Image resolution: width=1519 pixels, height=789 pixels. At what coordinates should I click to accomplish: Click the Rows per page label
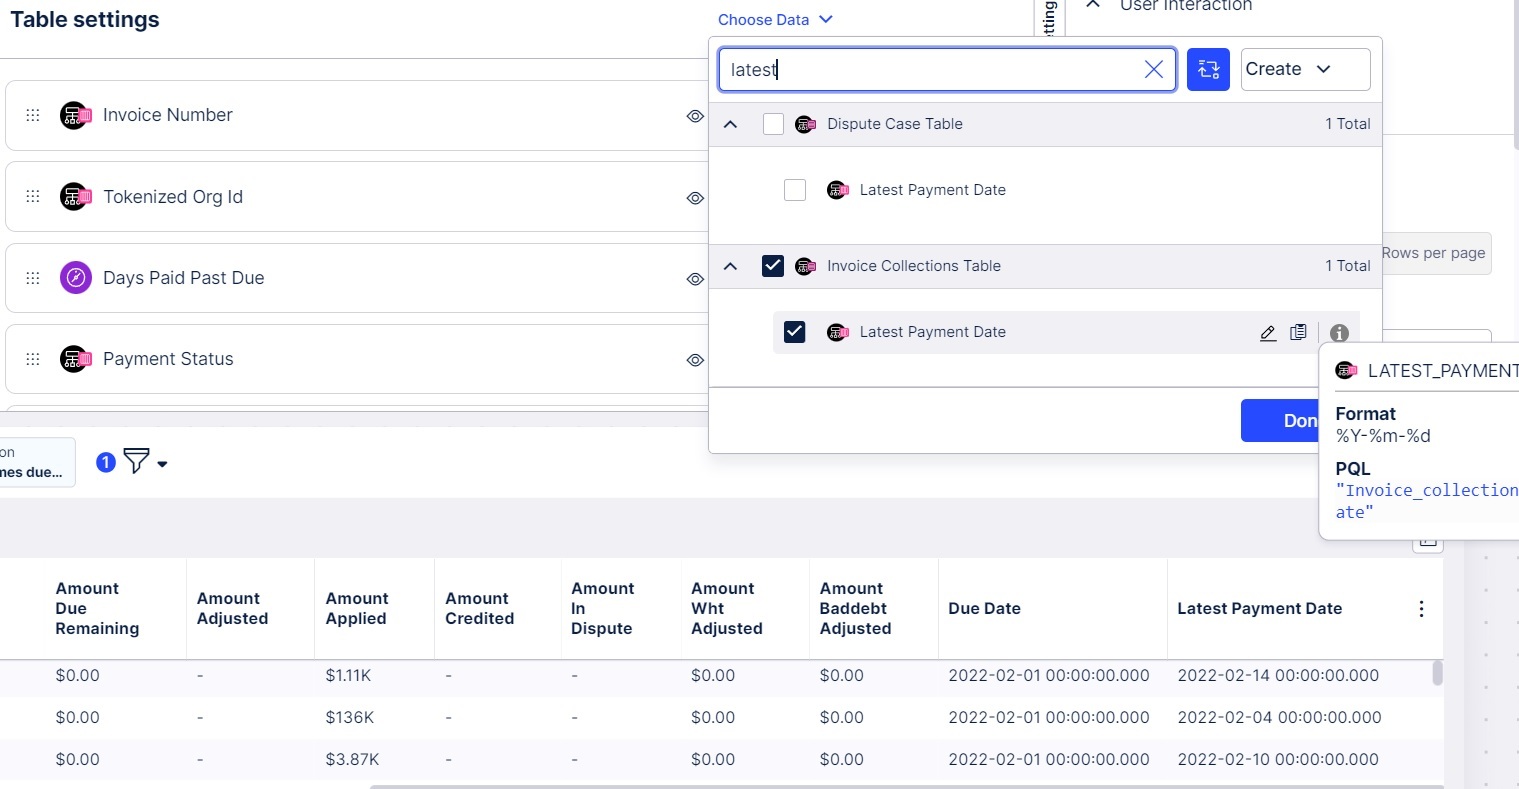[x=1434, y=253]
